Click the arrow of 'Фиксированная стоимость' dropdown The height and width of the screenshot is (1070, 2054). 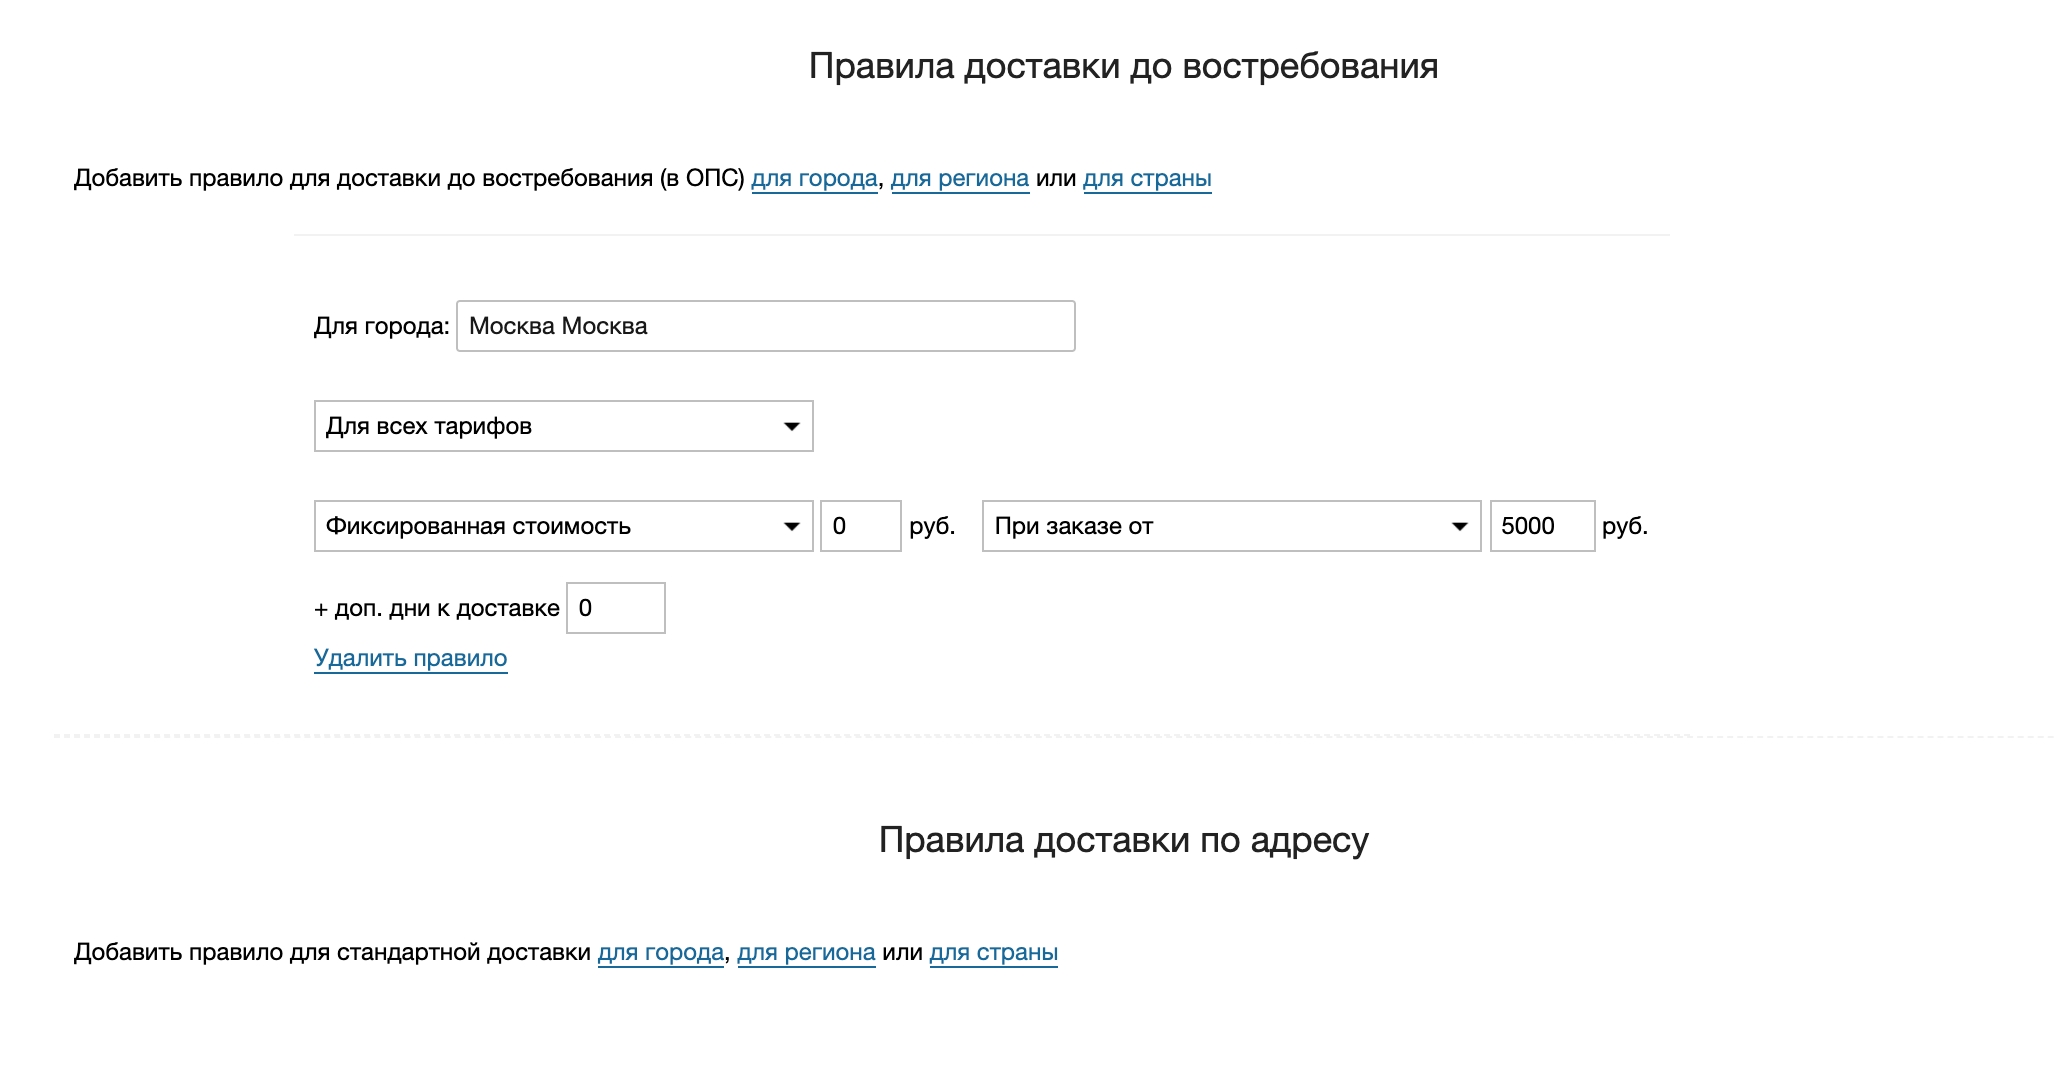[x=791, y=527]
